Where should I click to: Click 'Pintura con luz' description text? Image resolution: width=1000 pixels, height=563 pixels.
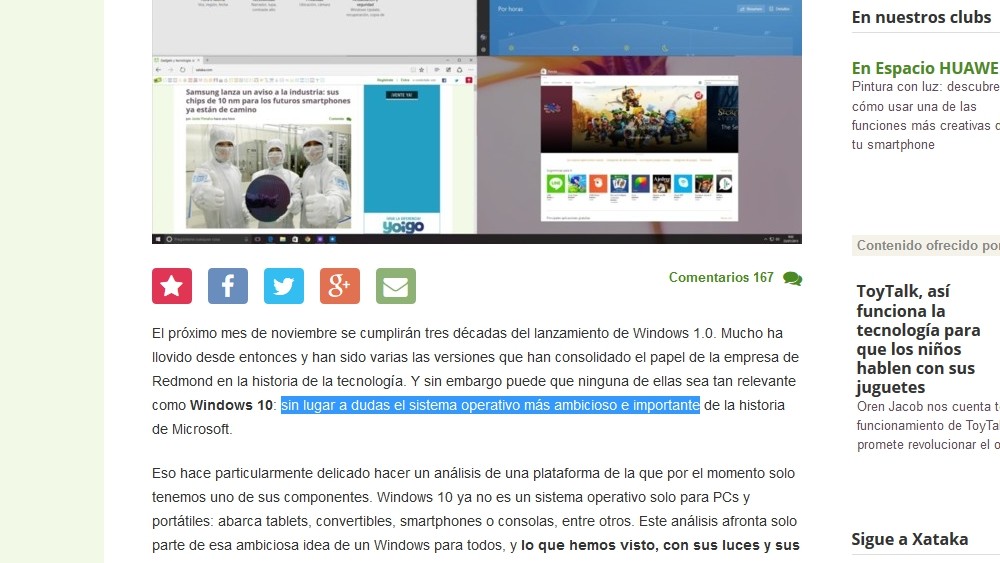tap(925, 115)
